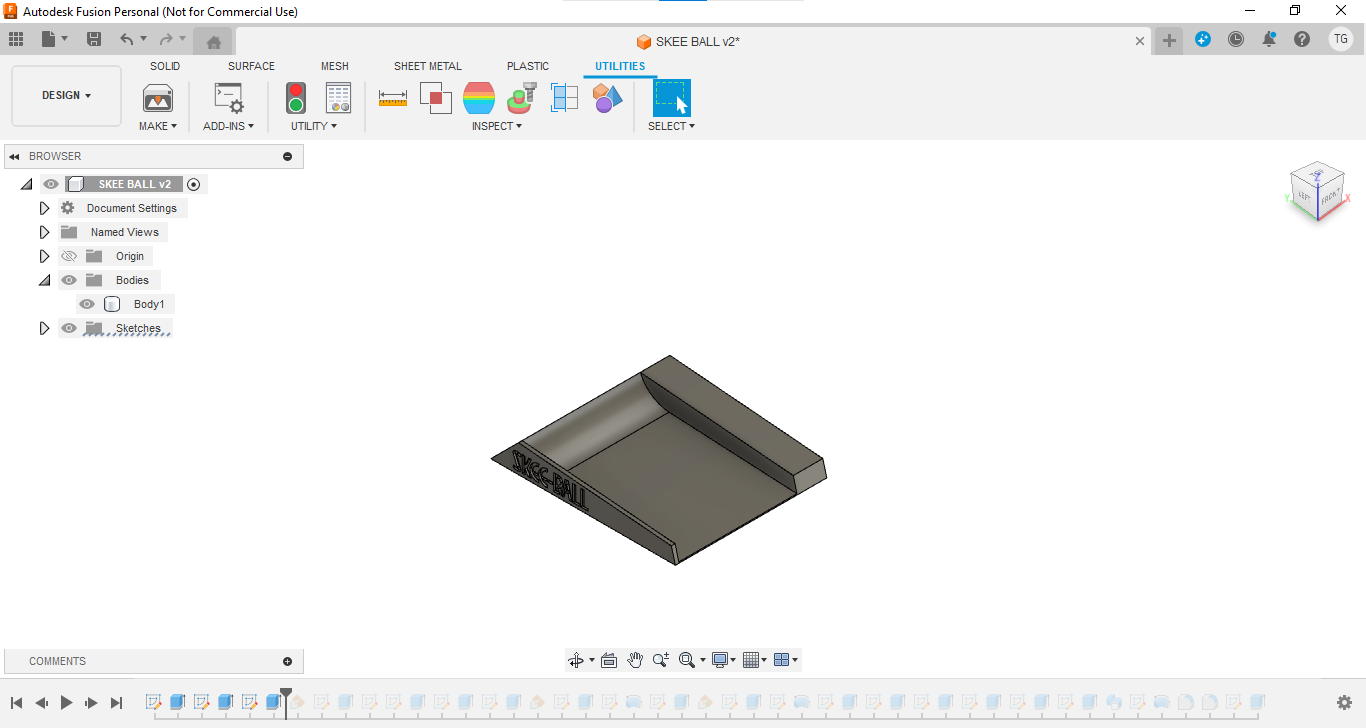Select the Section Analysis tool
This screenshot has height=728, width=1366.
[x=565, y=98]
